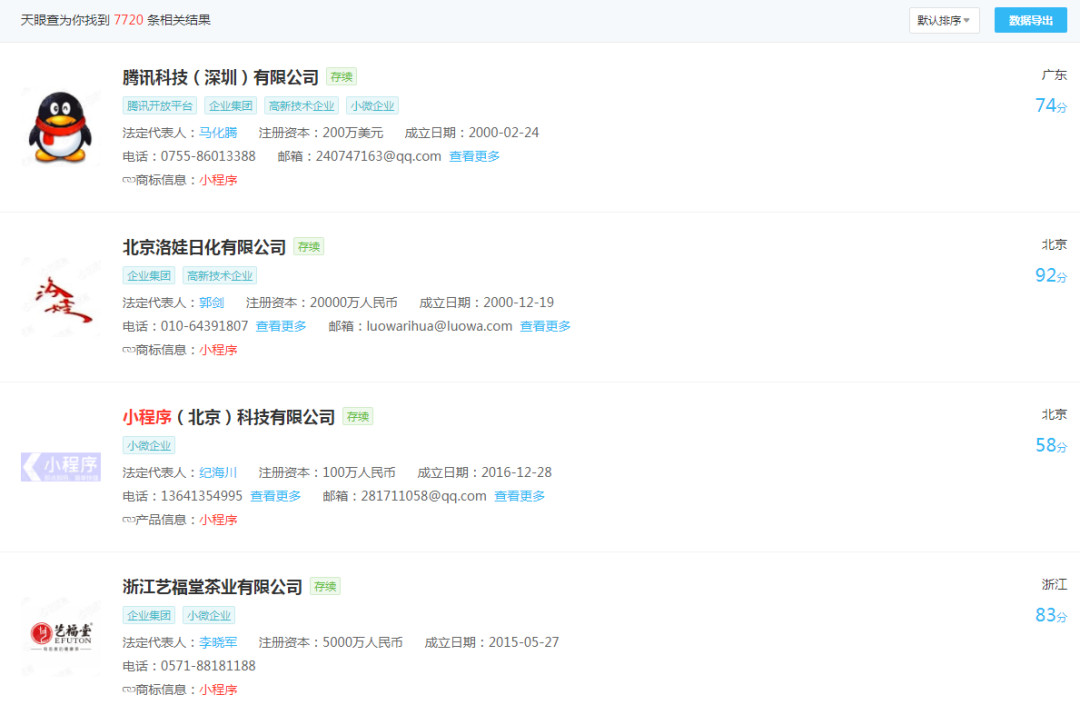
Task: Click 查看更多 after phone 010-64391807
Action: 281,326
